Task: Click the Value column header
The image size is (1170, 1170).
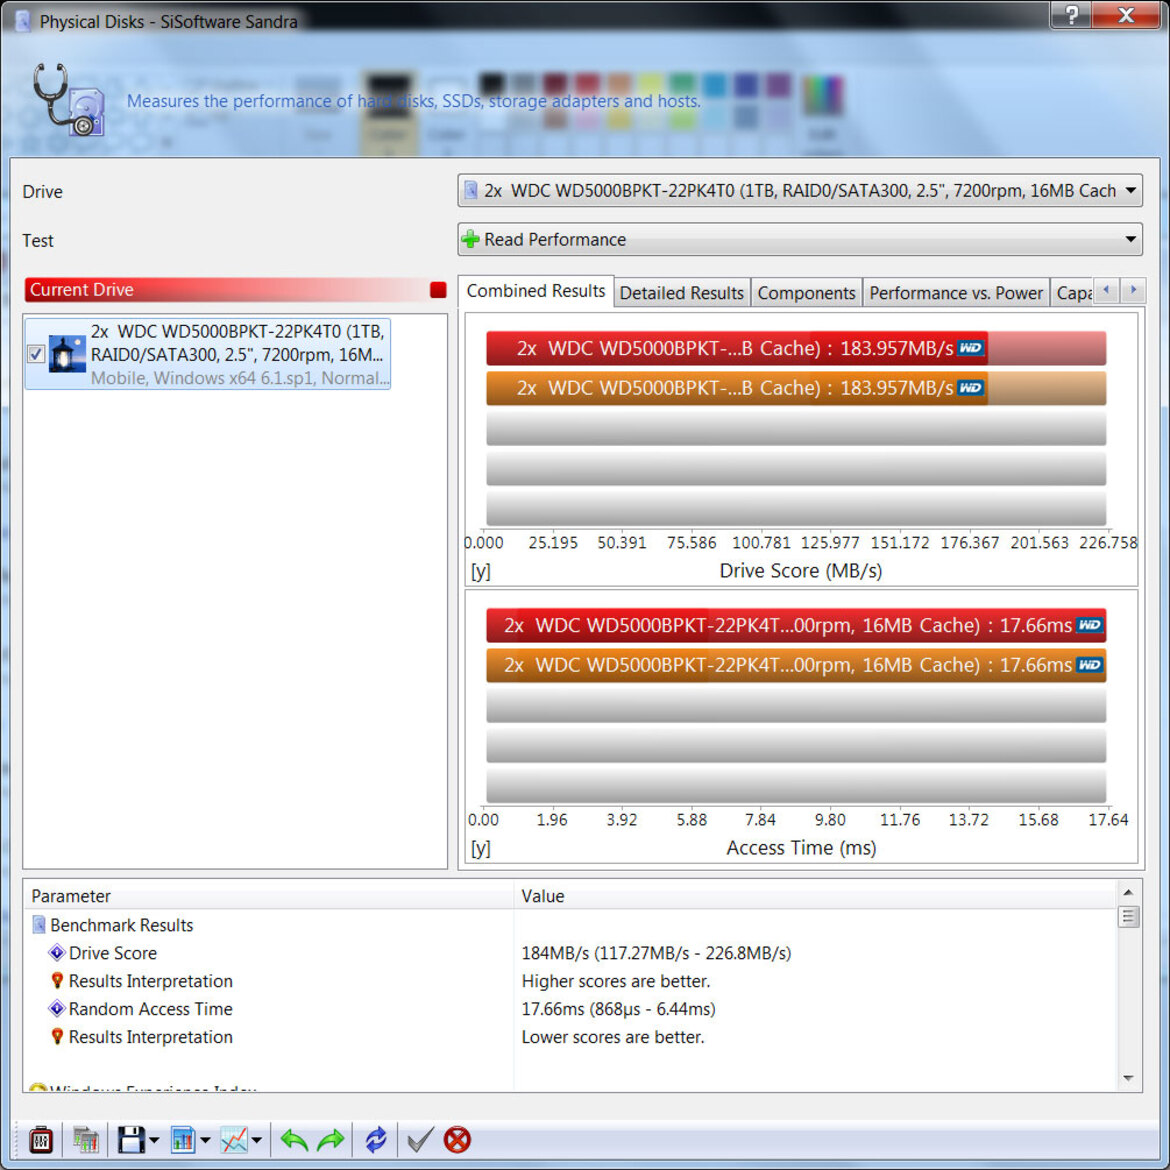Action: [815, 895]
